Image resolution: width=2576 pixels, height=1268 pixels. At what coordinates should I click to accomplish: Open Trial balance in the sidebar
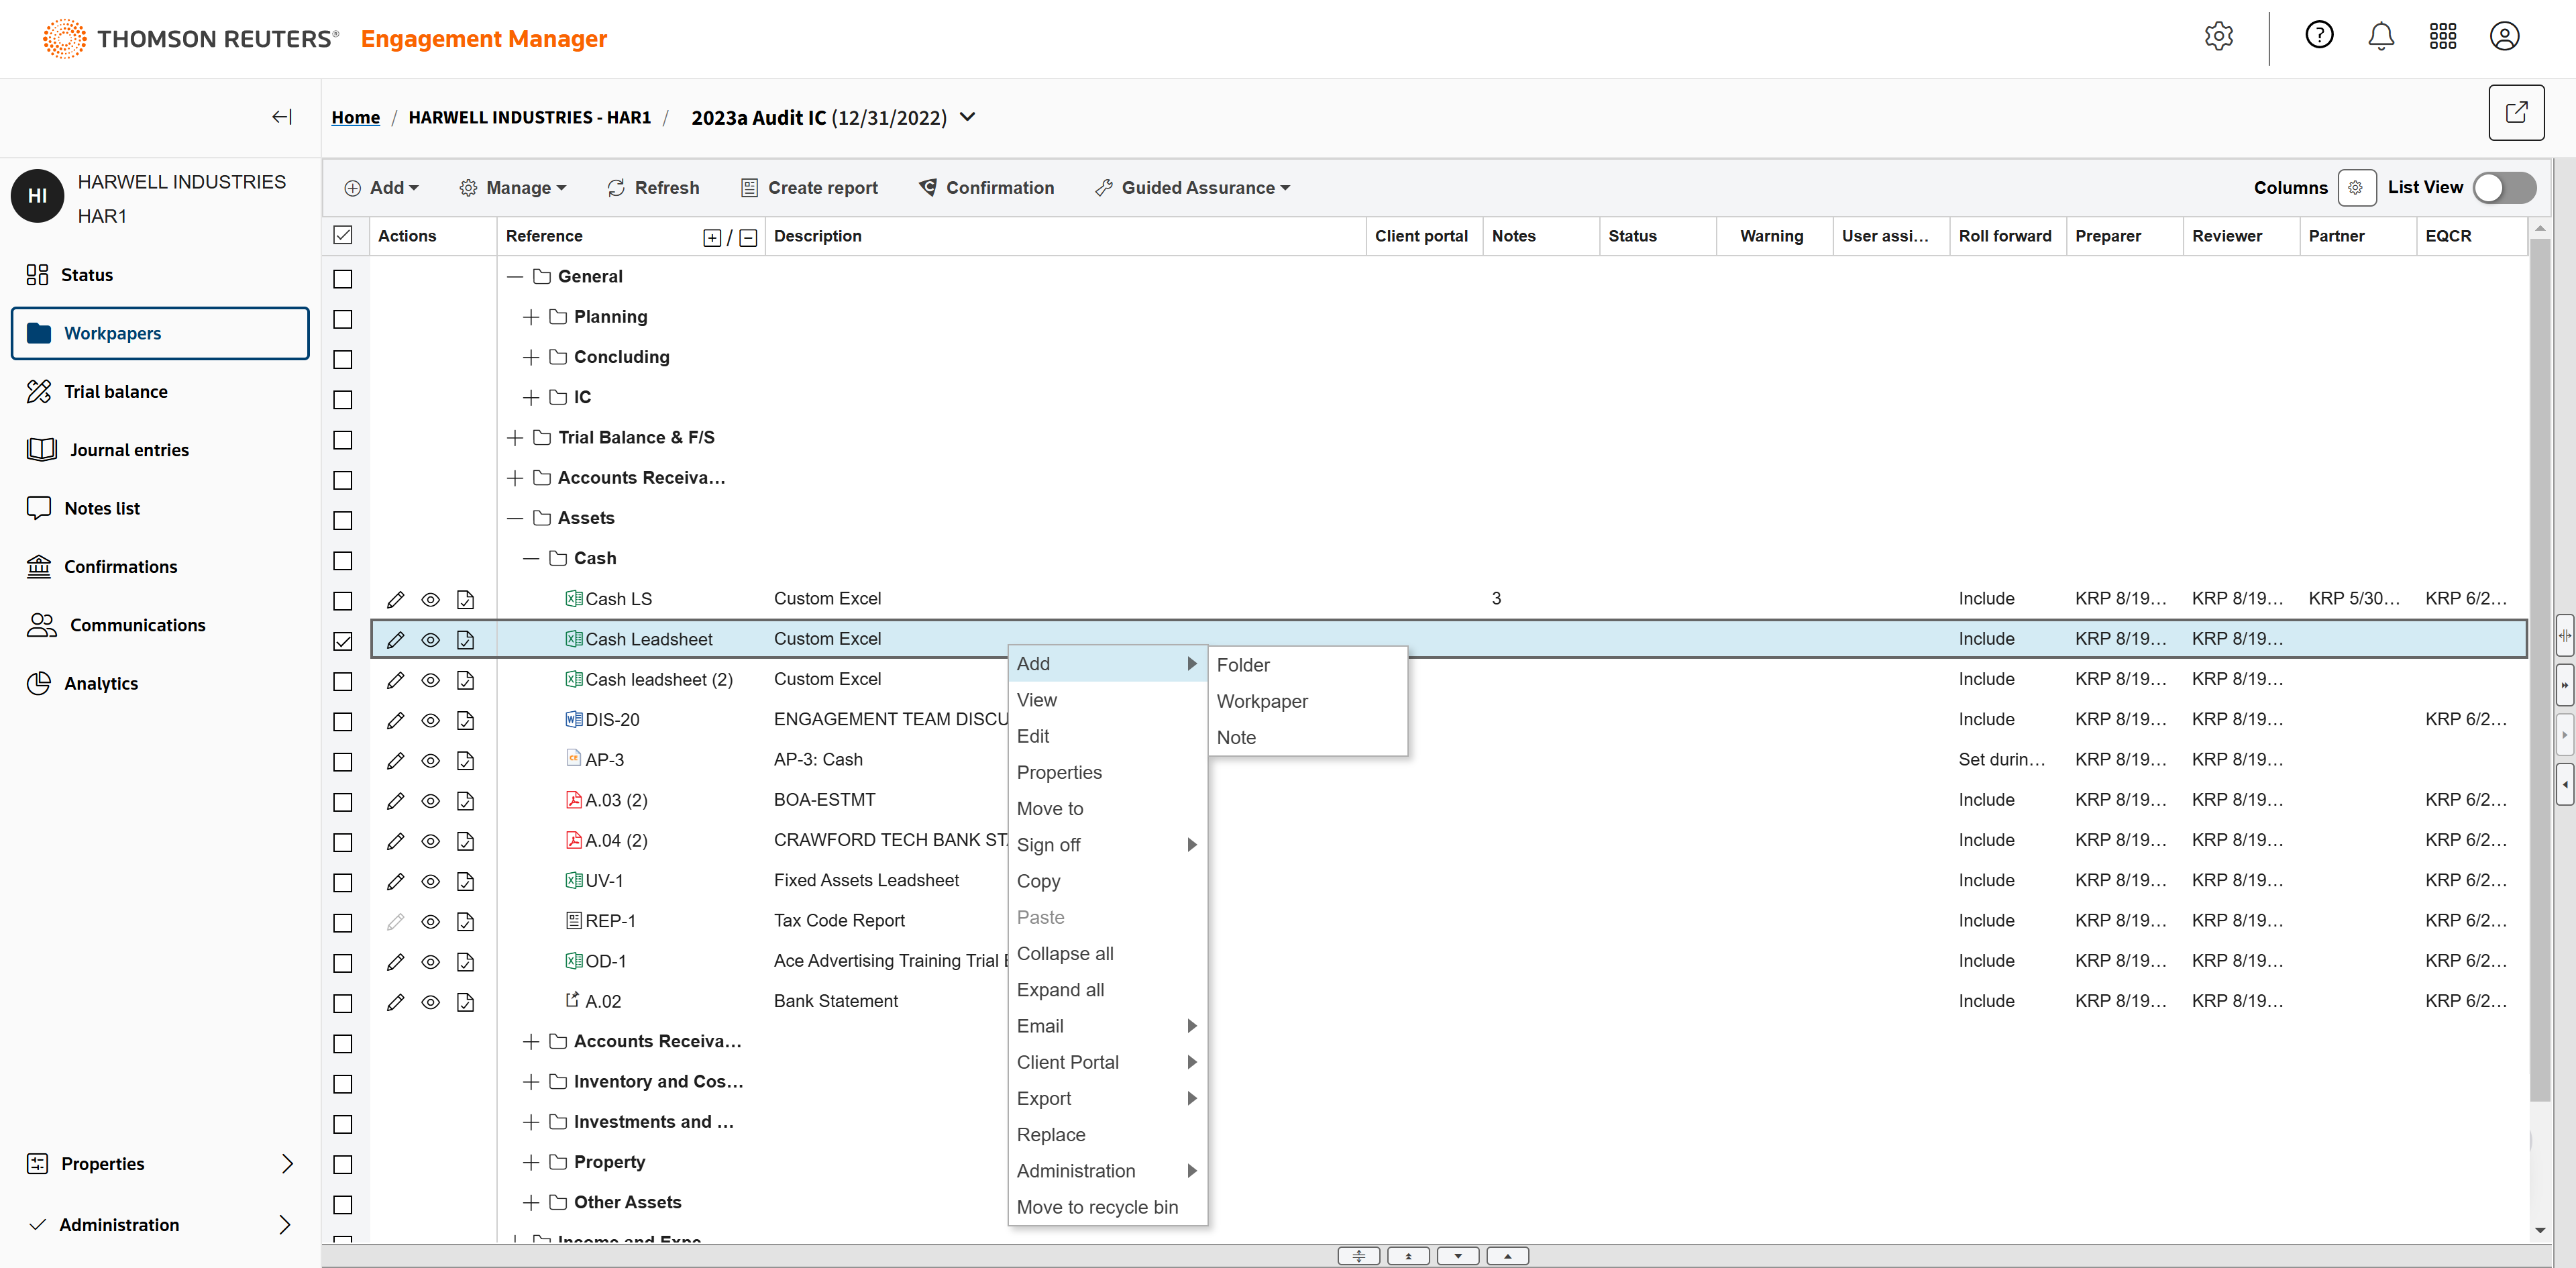[x=115, y=392]
